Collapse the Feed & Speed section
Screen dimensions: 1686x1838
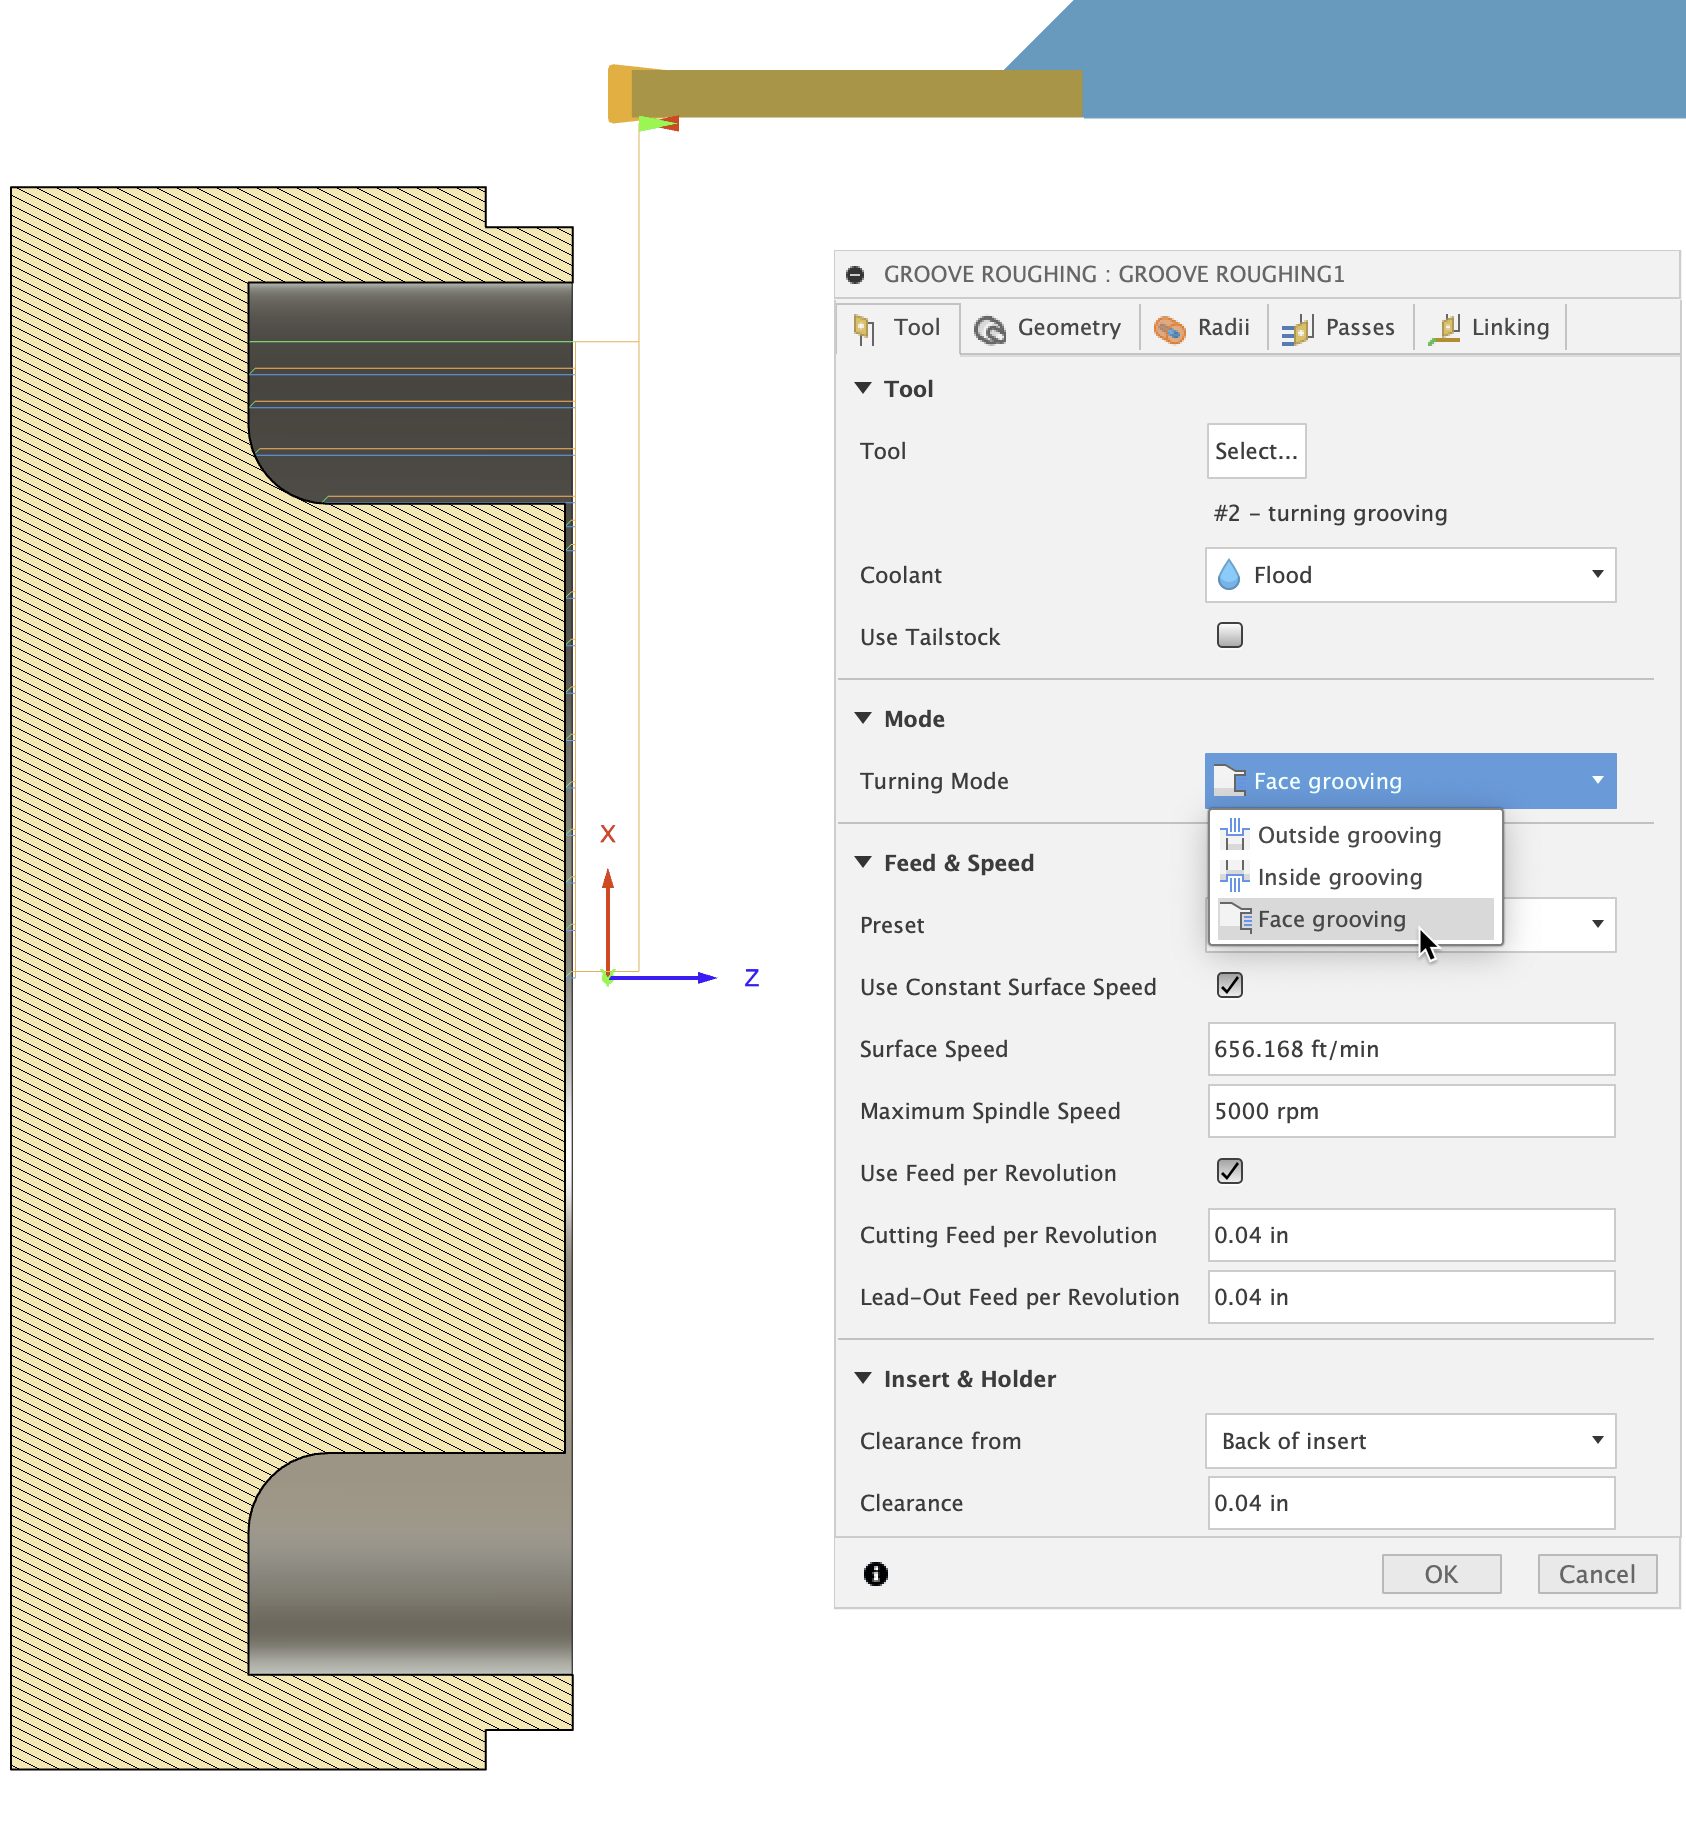[864, 862]
